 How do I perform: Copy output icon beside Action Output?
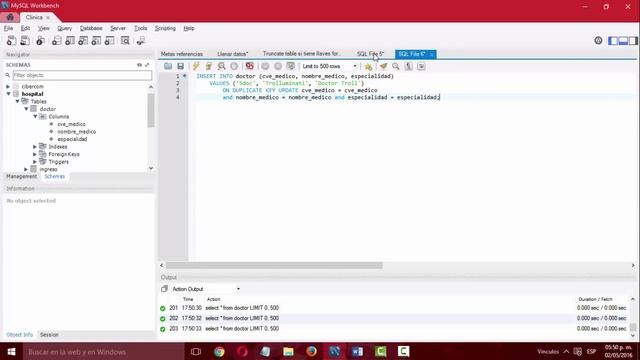tap(164, 289)
